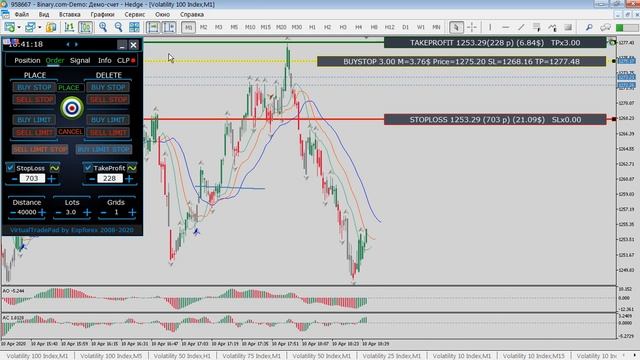Click the SELL LIMIT STOP button
The width and height of the screenshot is (640, 360).
pyautogui.click(x=40, y=149)
